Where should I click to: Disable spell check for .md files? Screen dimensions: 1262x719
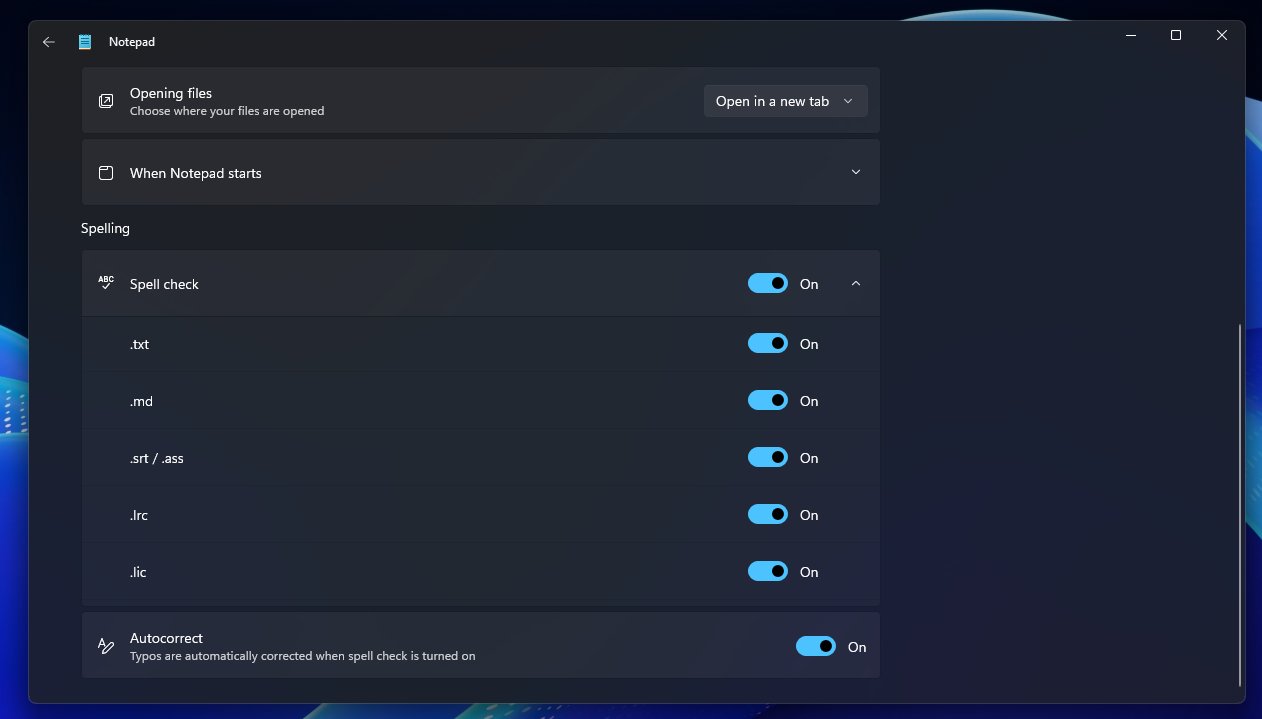[768, 401]
